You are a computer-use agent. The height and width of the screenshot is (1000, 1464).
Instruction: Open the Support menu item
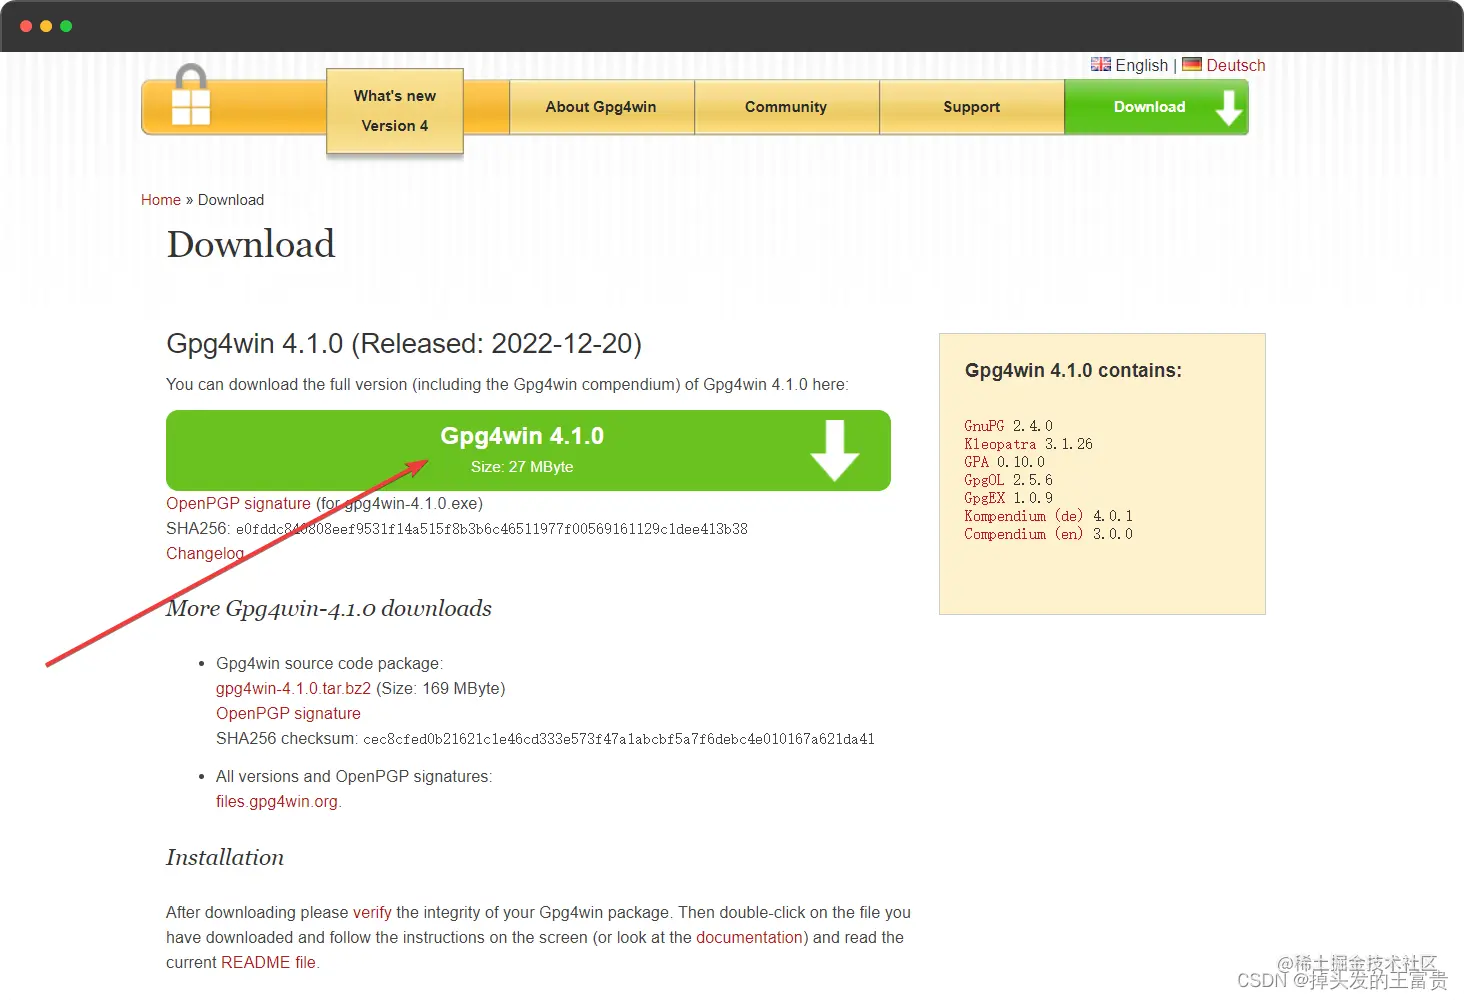(972, 107)
